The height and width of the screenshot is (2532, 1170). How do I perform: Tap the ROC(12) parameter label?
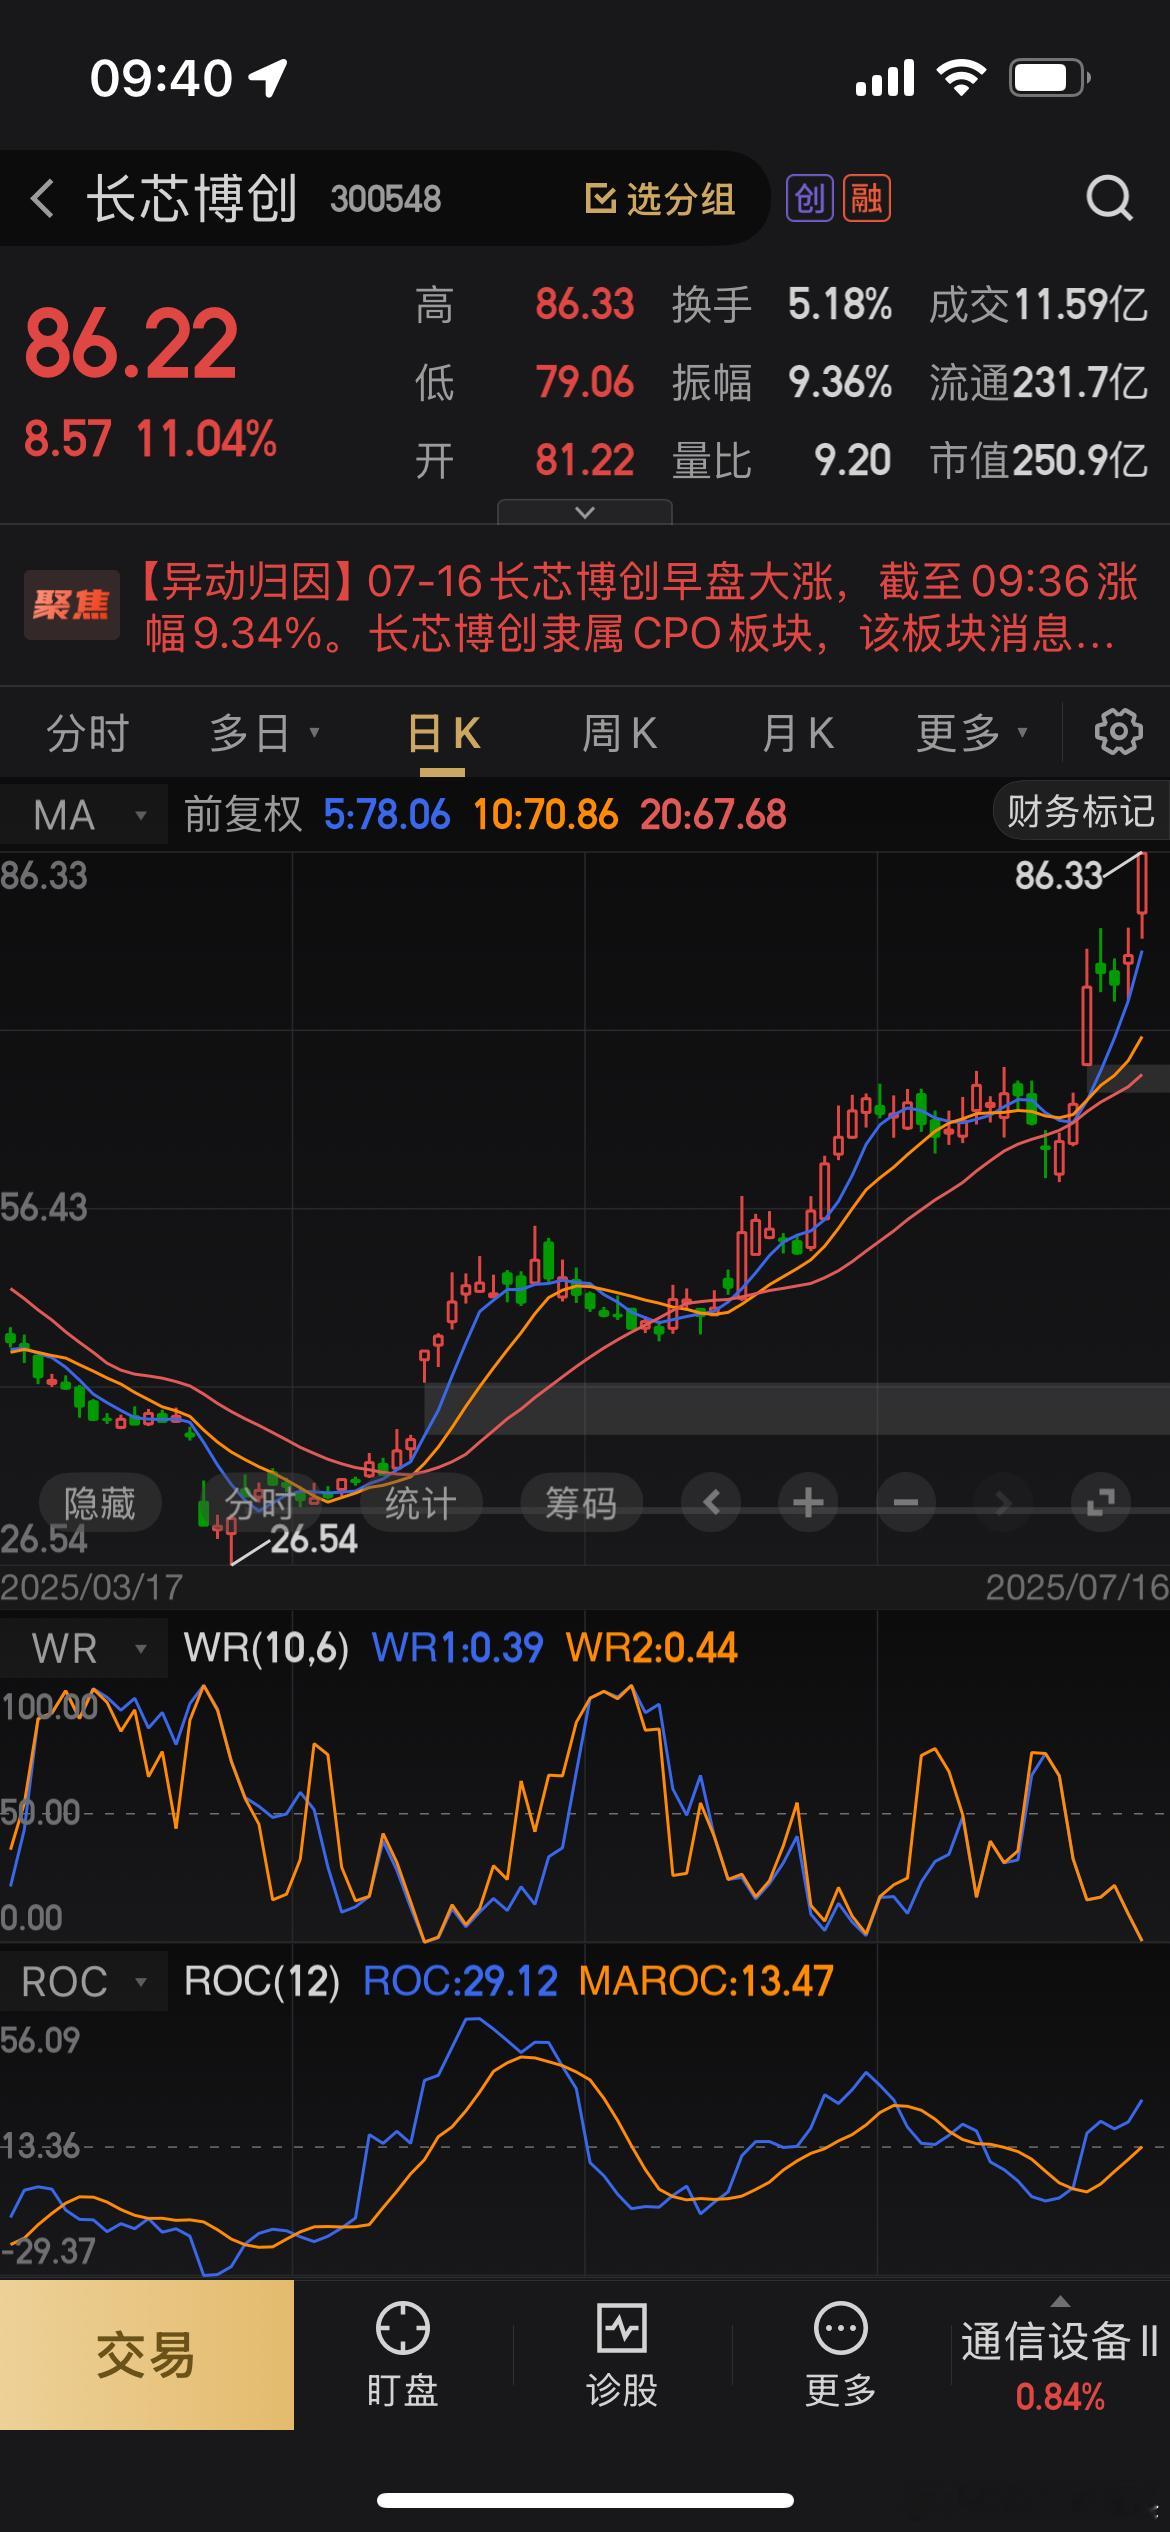(262, 1981)
